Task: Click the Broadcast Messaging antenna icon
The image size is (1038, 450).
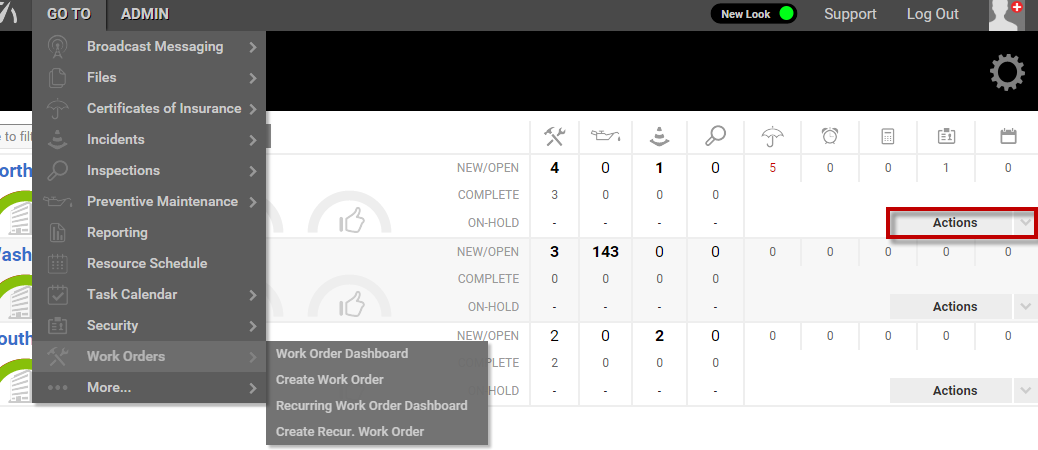Action: click(58, 47)
